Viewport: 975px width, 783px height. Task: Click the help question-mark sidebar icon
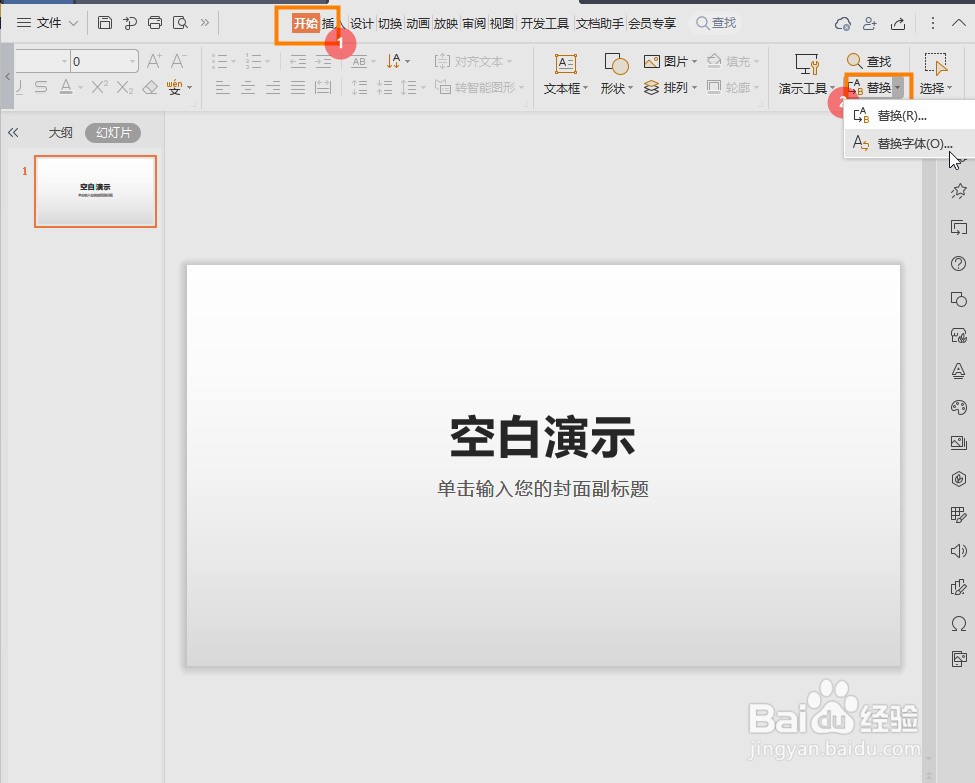pyautogui.click(x=958, y=264)
